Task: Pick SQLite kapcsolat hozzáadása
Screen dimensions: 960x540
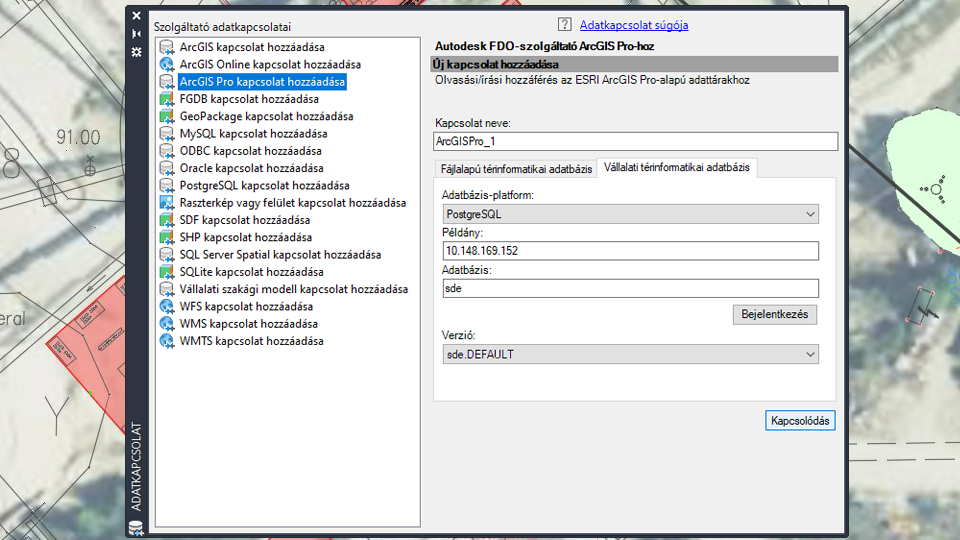Action: [x=252, y=272]
